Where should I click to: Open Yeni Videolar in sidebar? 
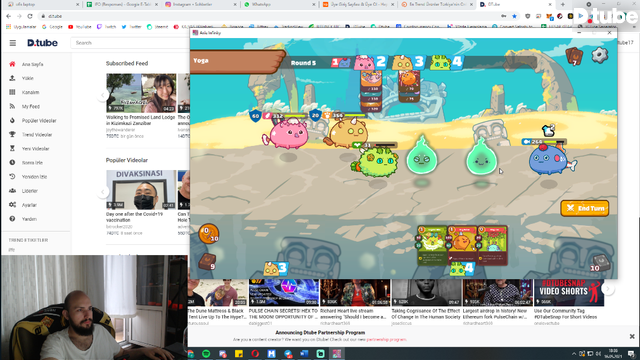[x=36, y=149]
